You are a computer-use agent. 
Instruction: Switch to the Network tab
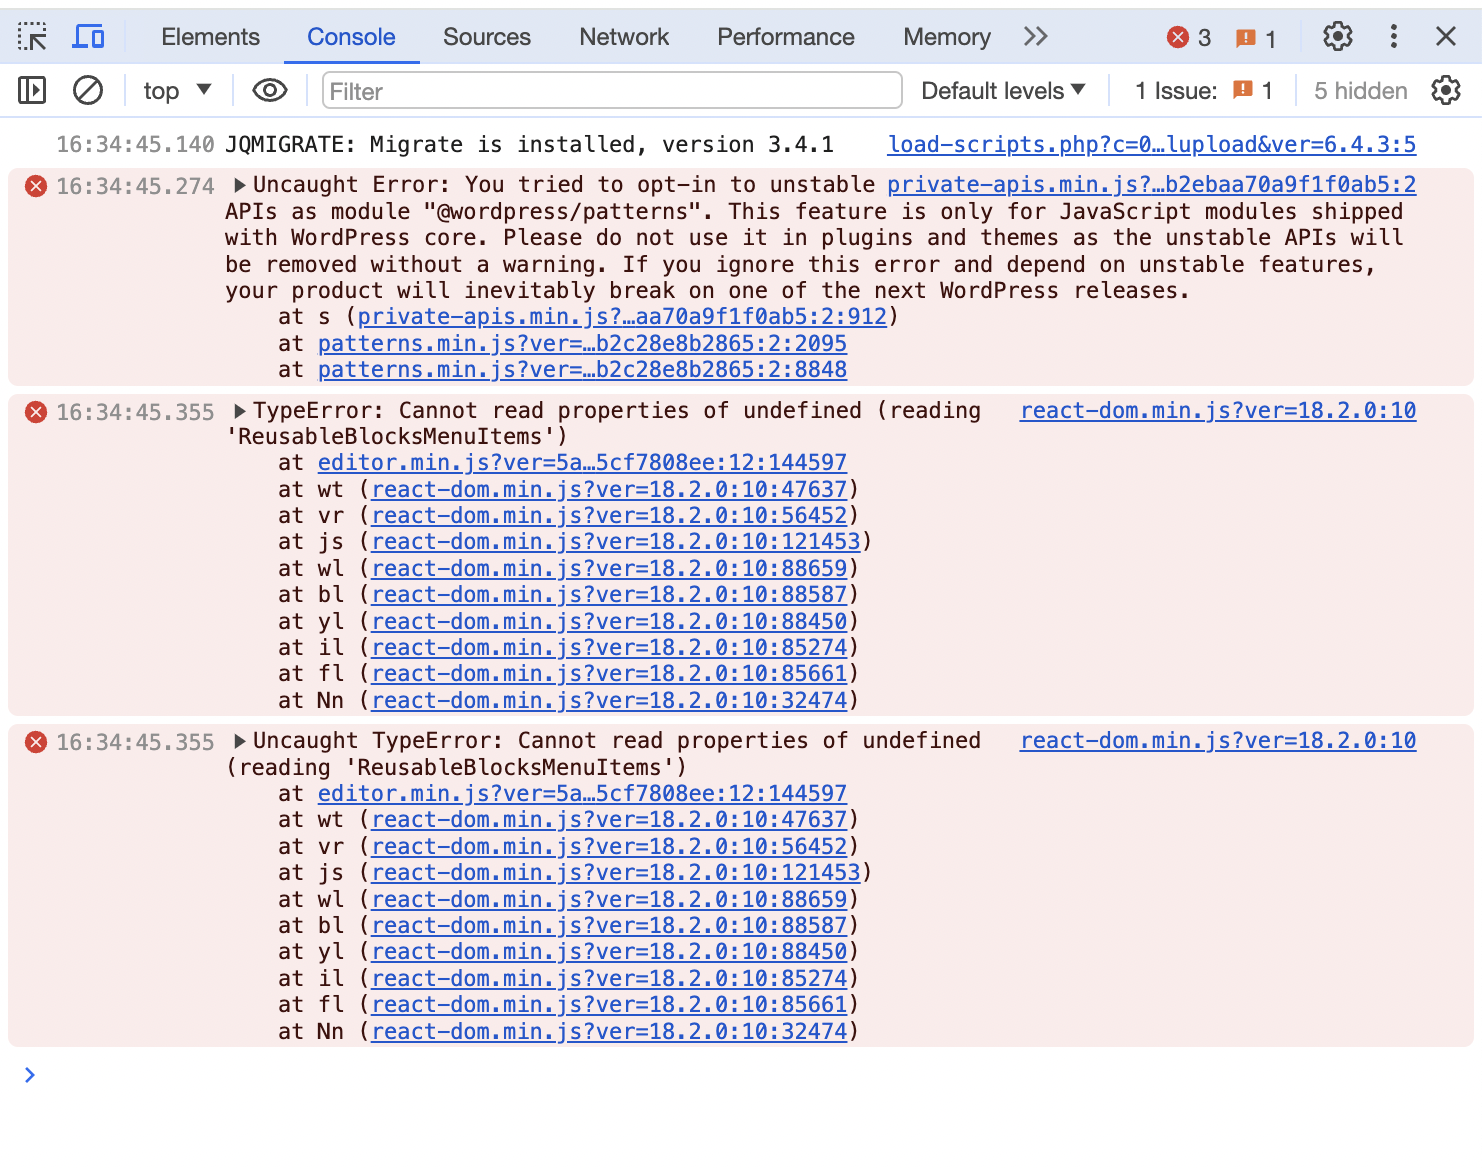click(623, 37)
